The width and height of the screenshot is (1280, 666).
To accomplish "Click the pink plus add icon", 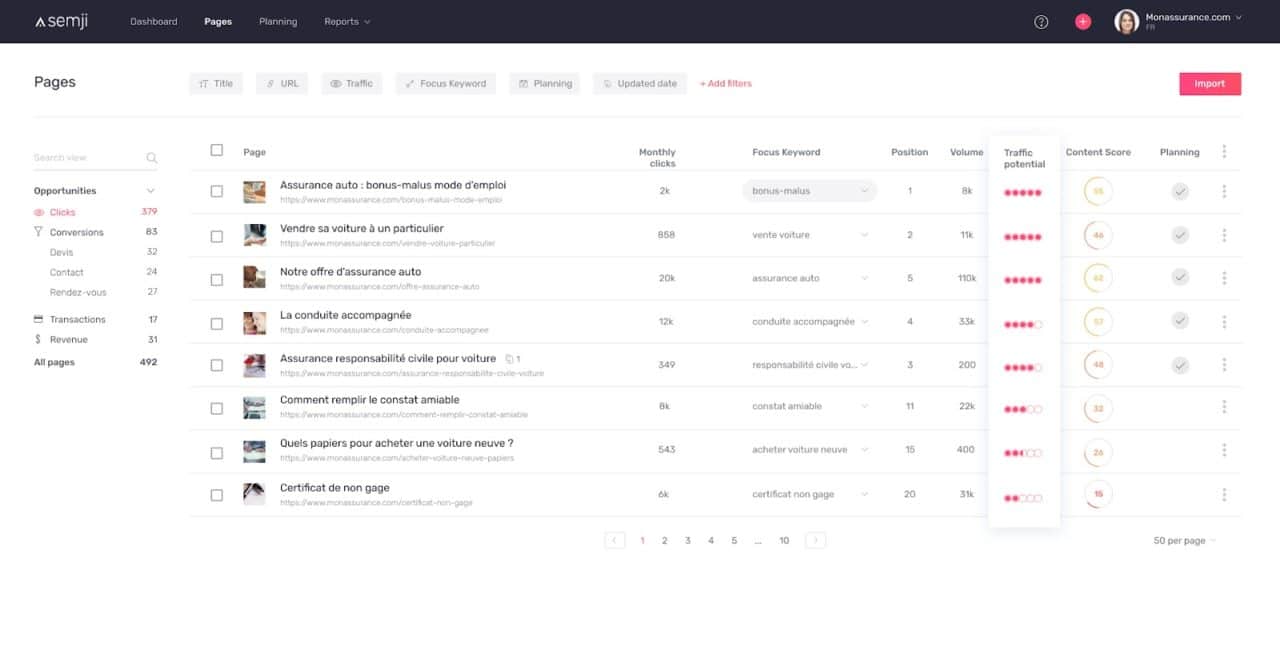I will pos(1083,22).
